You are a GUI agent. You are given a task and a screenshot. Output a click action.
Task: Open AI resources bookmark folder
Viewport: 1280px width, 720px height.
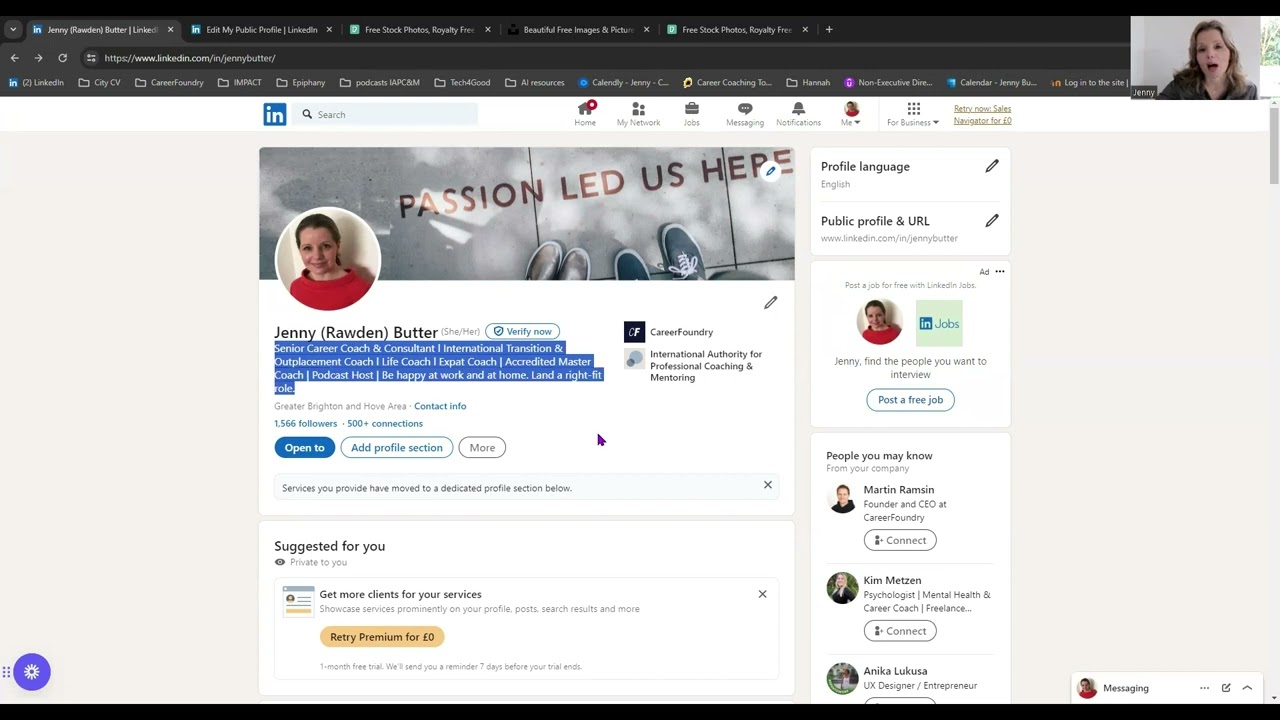(534, 82)
